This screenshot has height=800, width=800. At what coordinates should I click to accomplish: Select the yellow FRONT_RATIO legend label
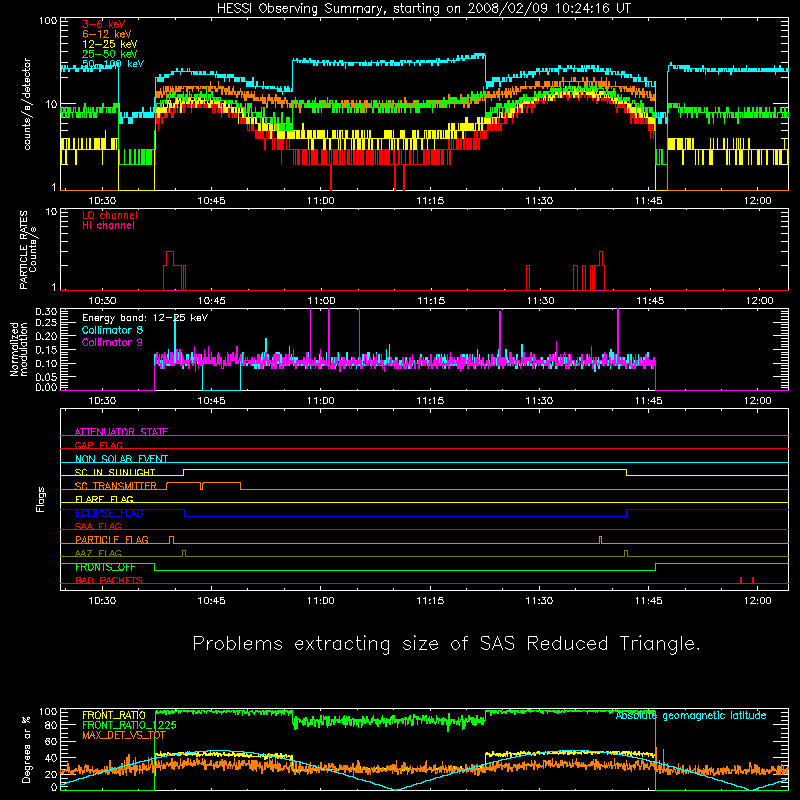pos(114,715)
